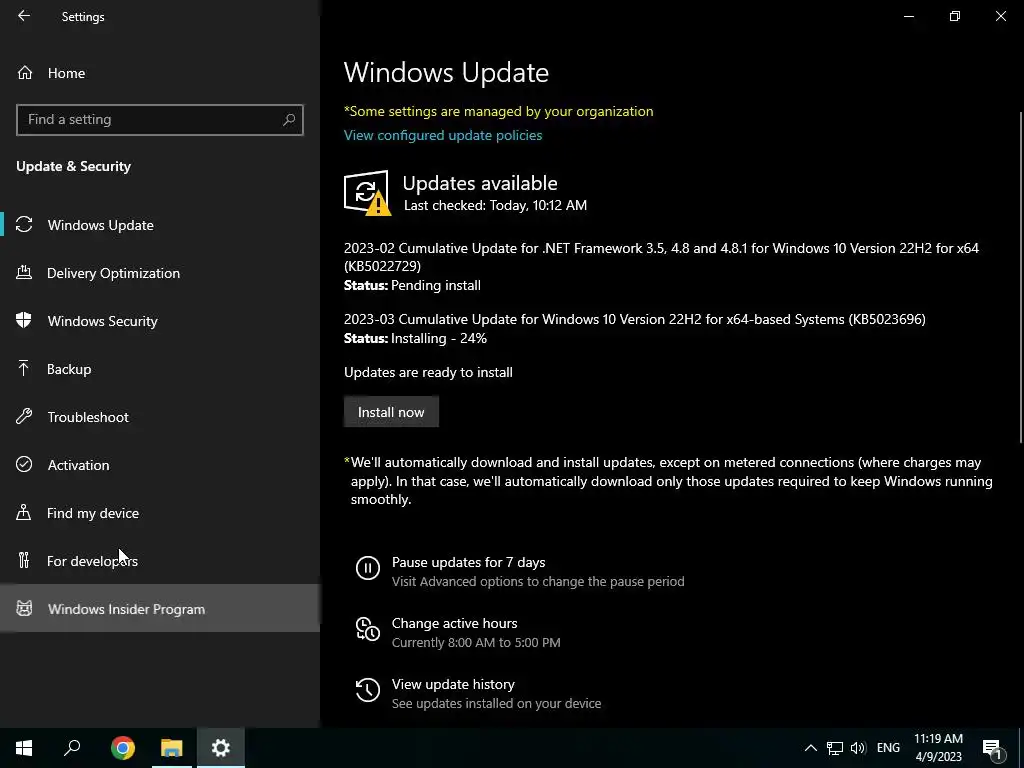Click the tools icon beside For developers

pos(24,560)
